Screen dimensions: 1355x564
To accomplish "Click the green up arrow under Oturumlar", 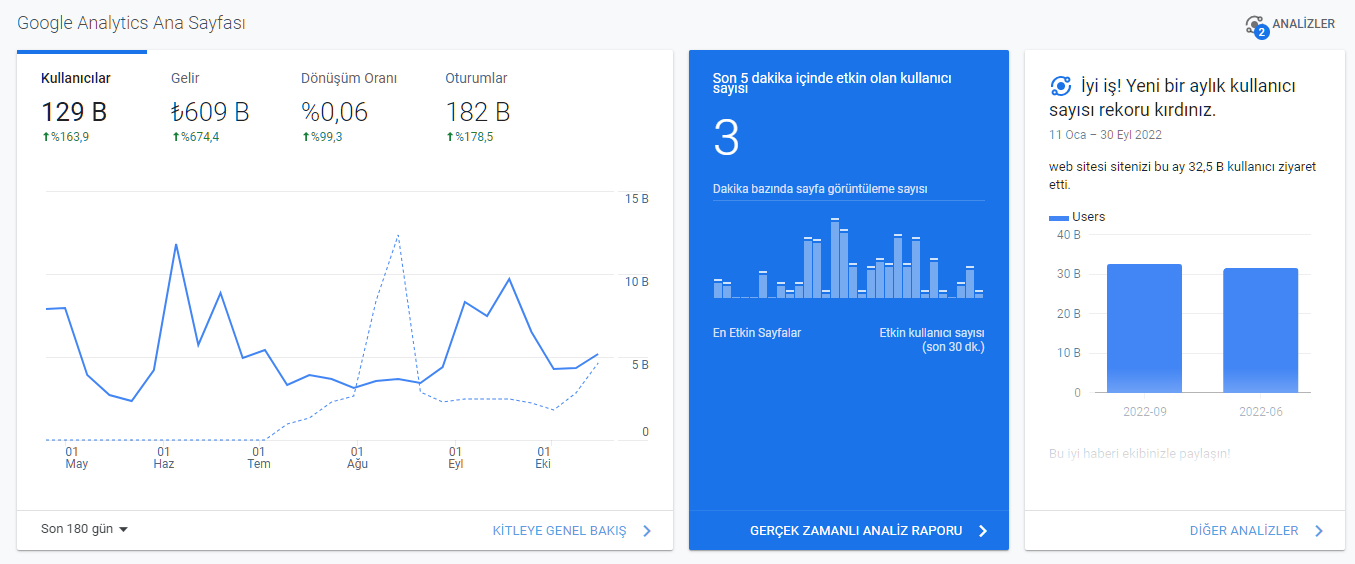I will click(x=450, y=137).
